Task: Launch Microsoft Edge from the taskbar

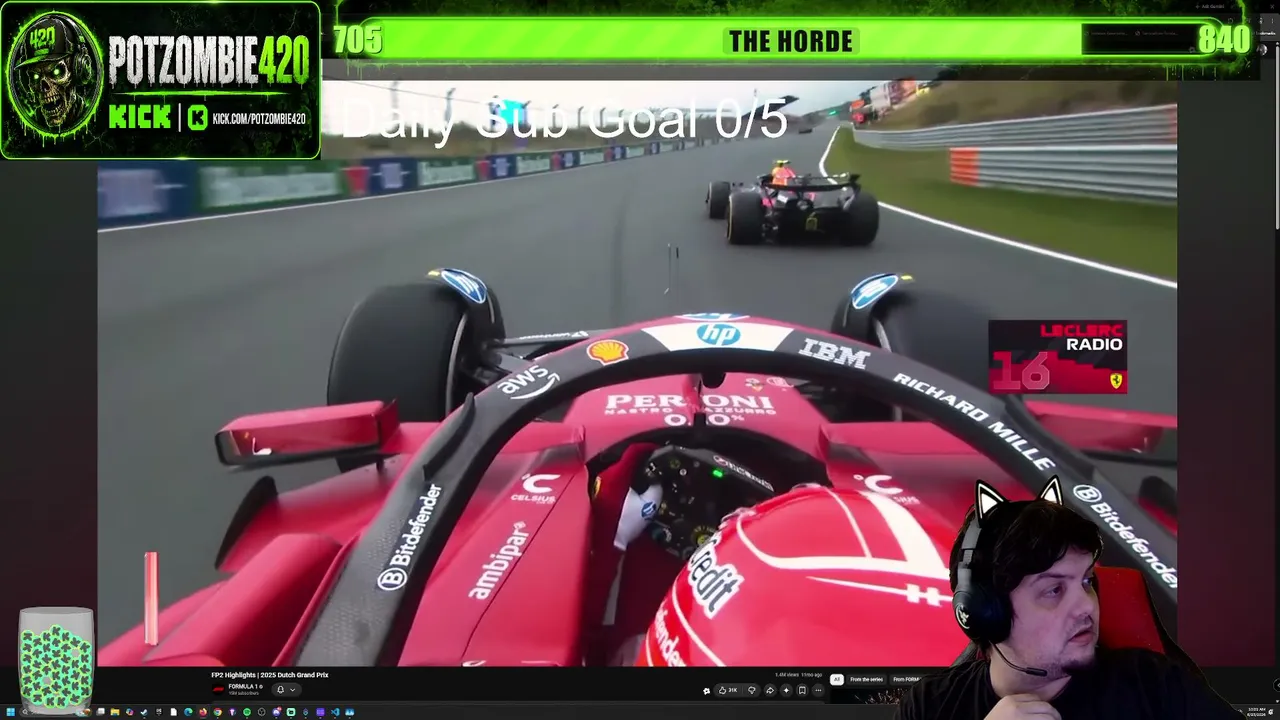Action: pyautogui.click(x=187, y=712)
